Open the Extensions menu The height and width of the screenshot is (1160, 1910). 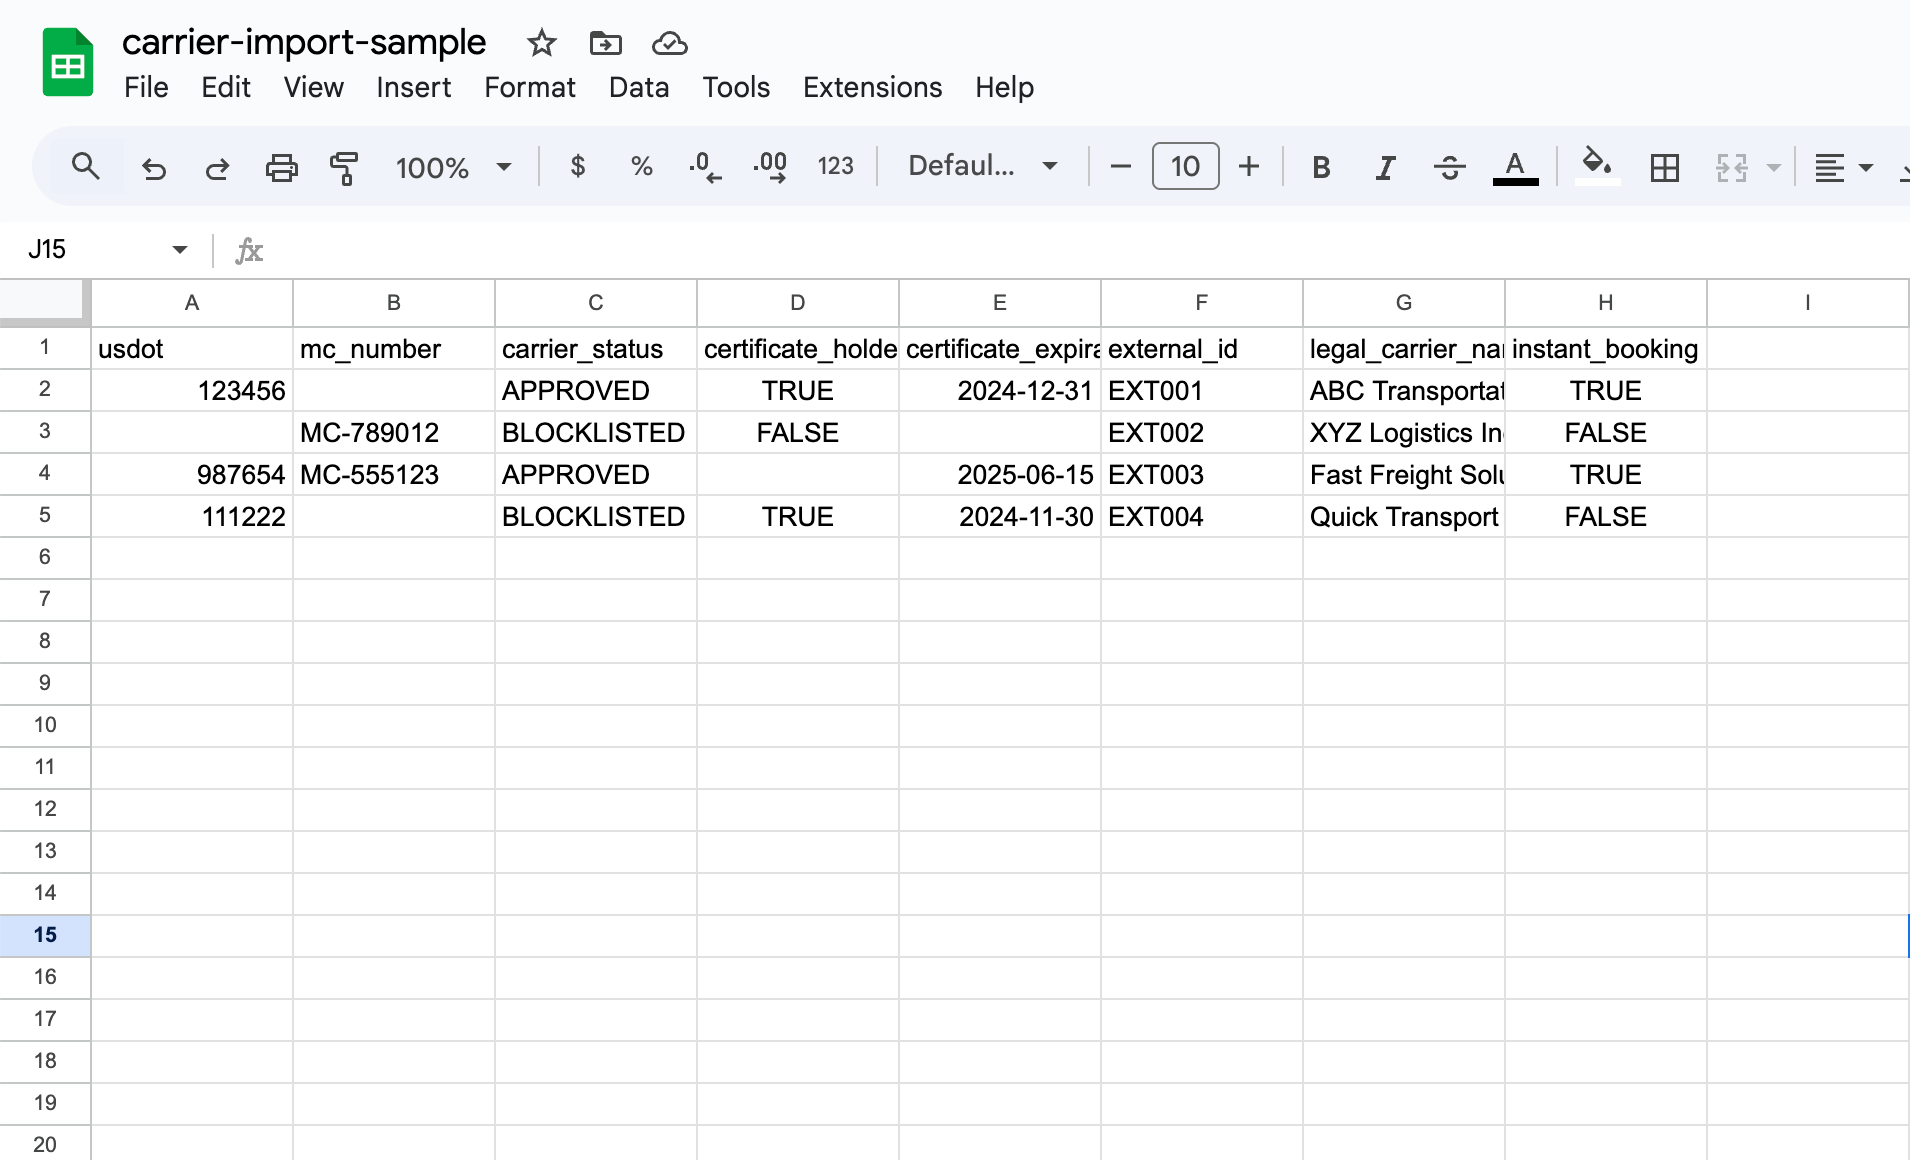(x=871, y=88)
